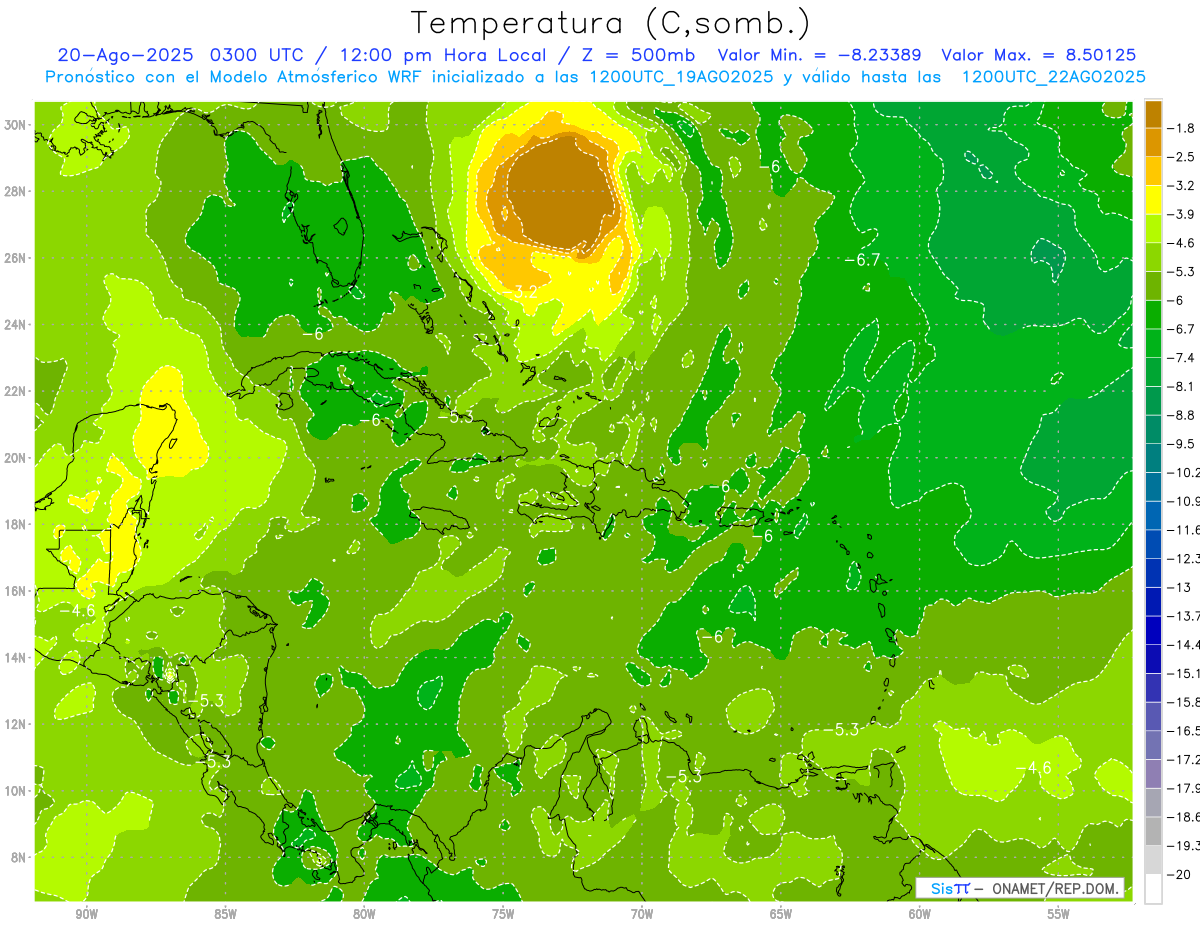1200x927 pixels.
Task: Click the '60W' longitude axis label
Action: click(x=920, y=914)
